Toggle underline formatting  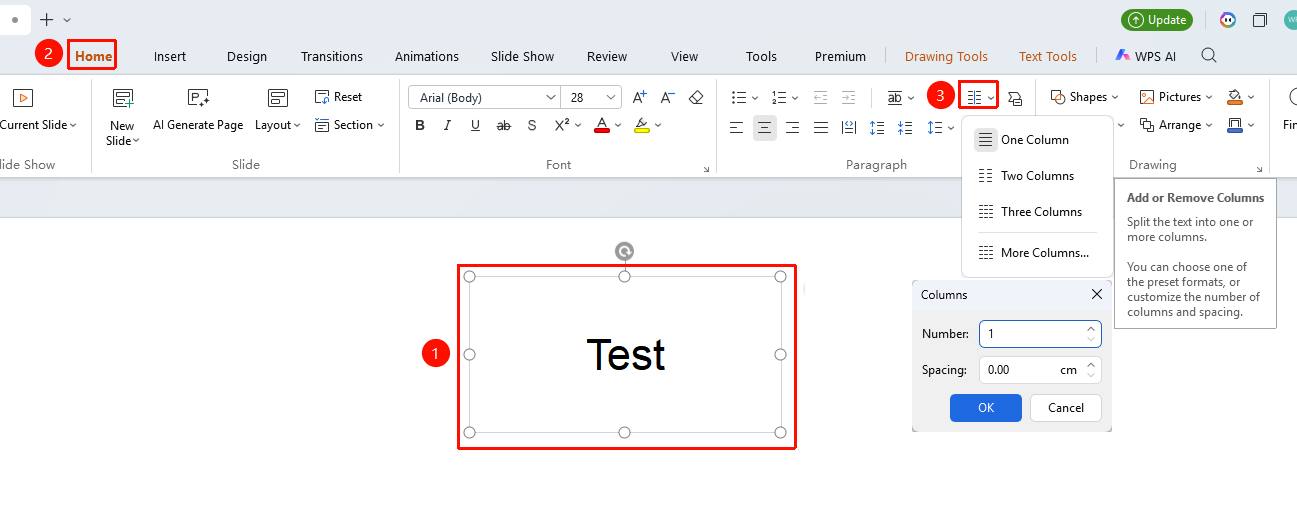(475, 126)
